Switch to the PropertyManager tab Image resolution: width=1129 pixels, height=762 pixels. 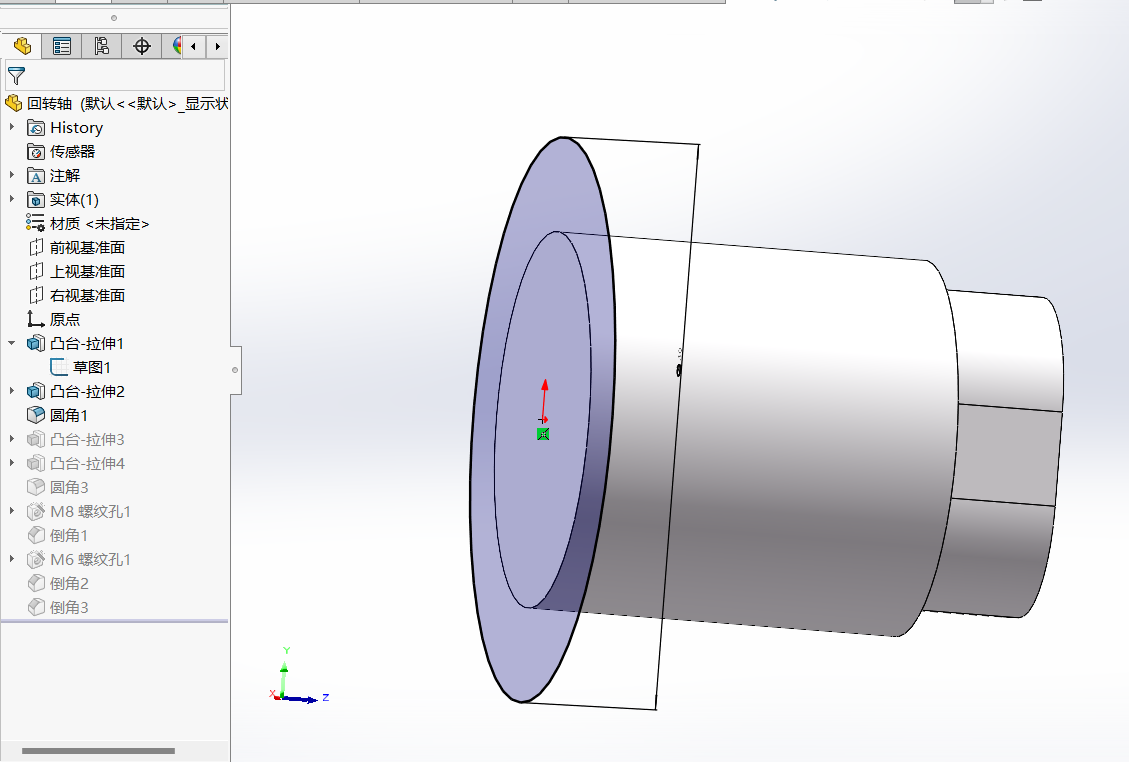pyautogui.click(x=62, y=47)
